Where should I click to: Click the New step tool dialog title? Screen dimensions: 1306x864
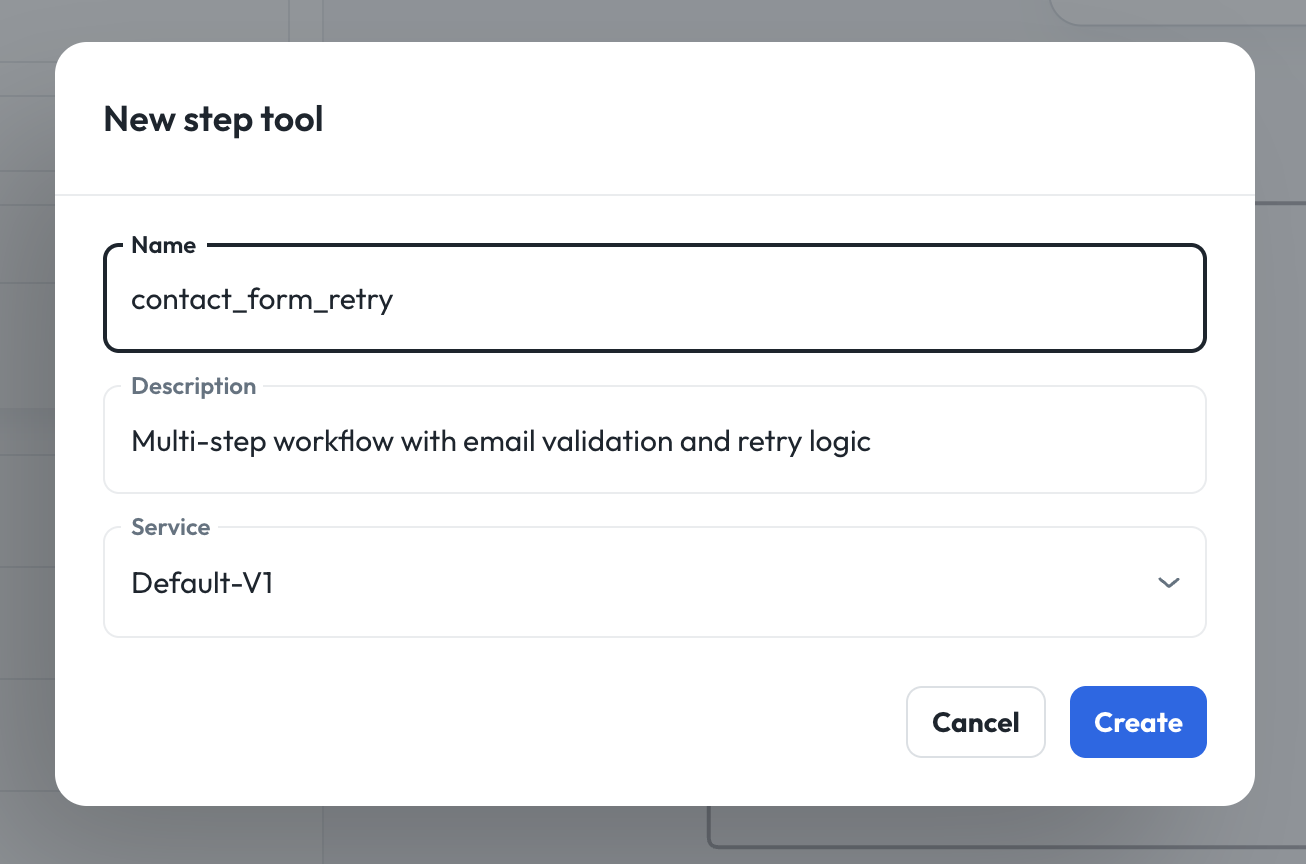click(x=213, y=118)
